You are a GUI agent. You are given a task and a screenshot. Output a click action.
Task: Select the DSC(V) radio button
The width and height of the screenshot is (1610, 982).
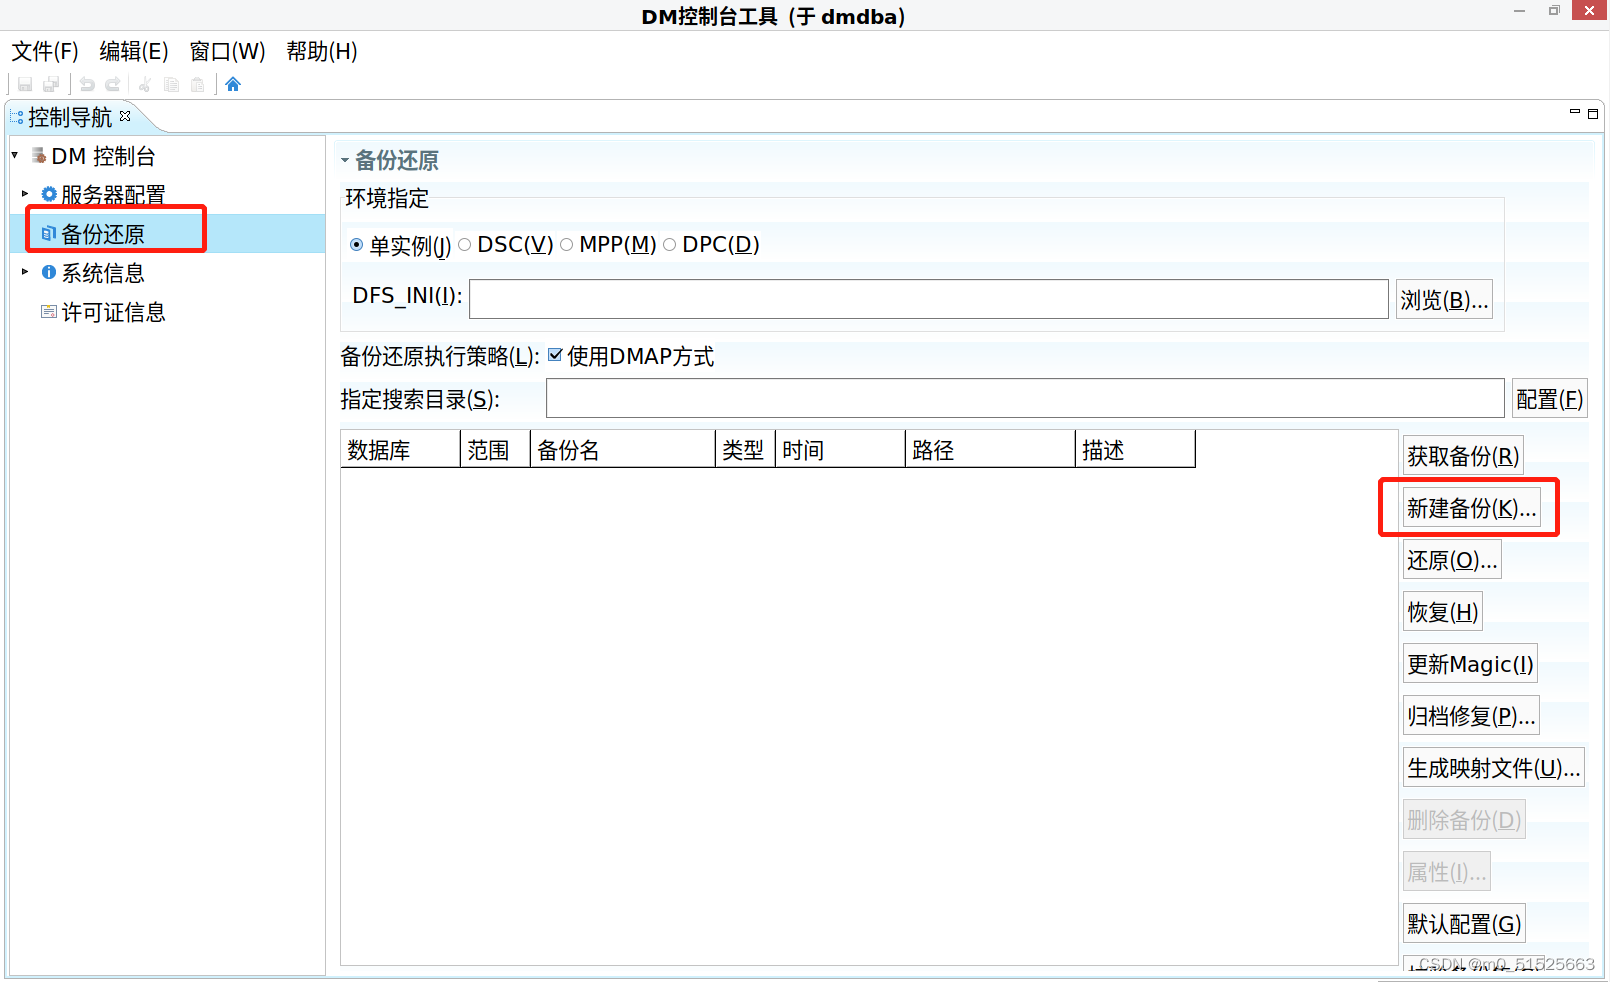465,245
